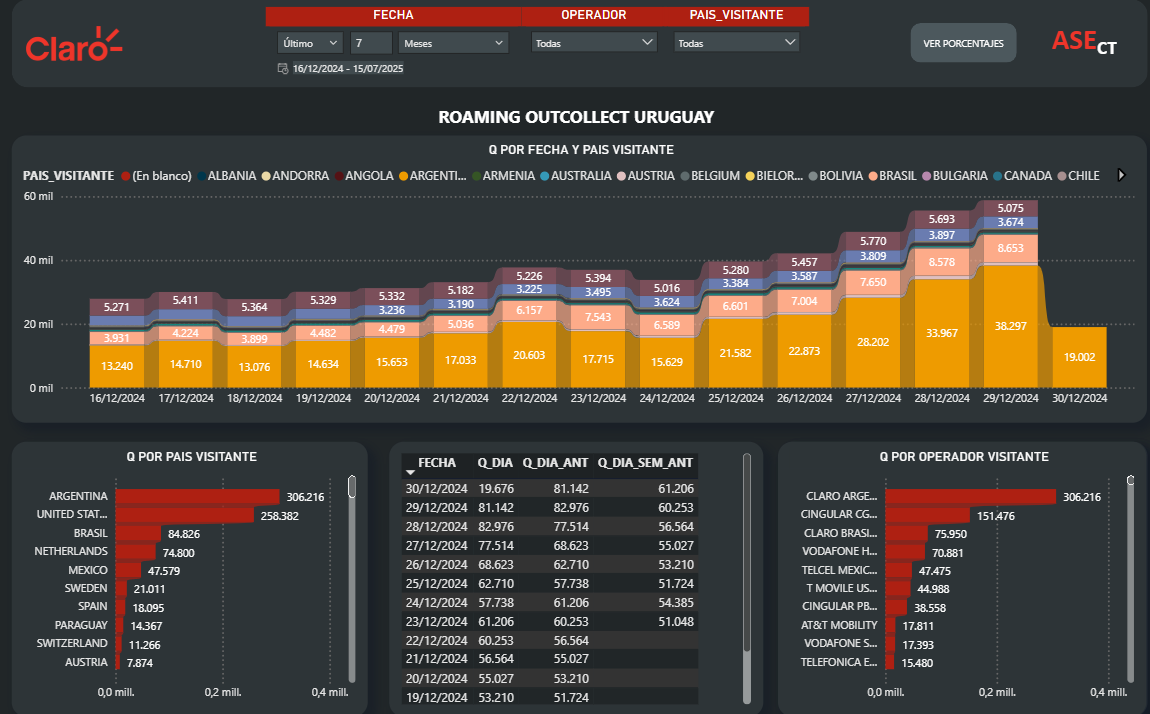Sort the table by Q_DIA_ANT column
The width and height of the screenshot is (1150, 714).
coord(555,463)
